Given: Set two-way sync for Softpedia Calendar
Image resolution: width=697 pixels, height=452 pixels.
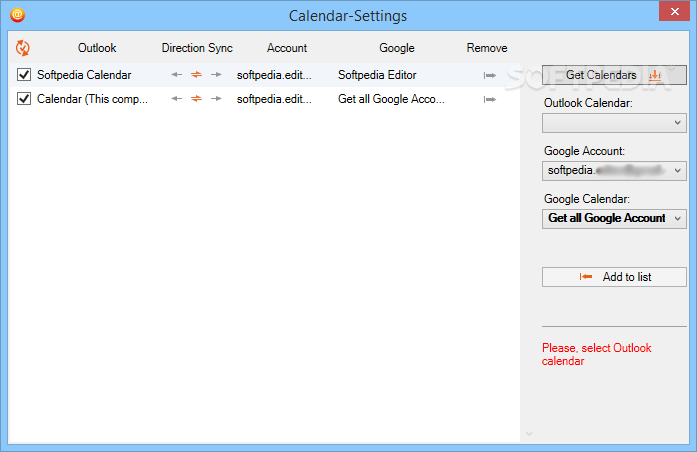Looking at the screenshot, I should click(x=196, y=75).
